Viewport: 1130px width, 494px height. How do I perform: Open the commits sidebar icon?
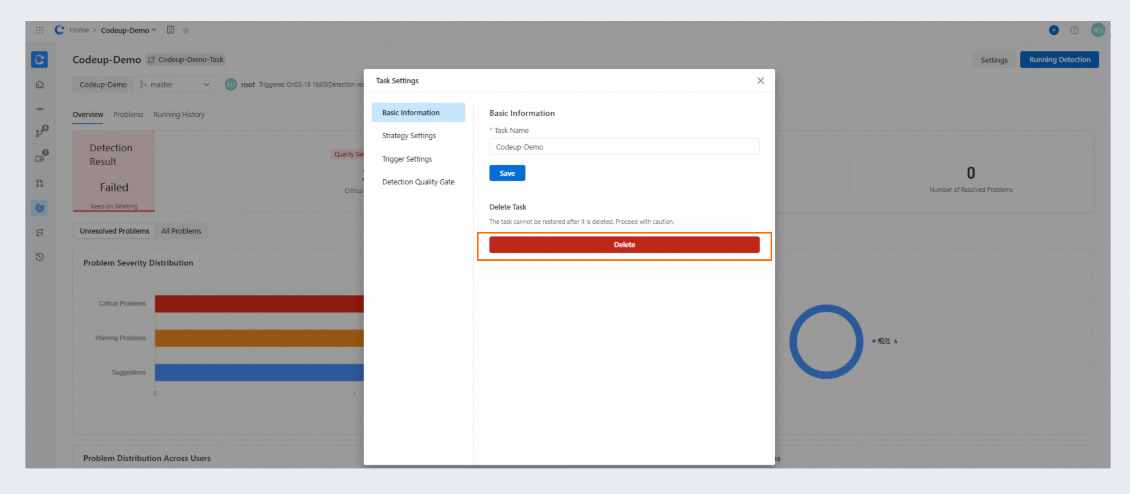[40, 109]
